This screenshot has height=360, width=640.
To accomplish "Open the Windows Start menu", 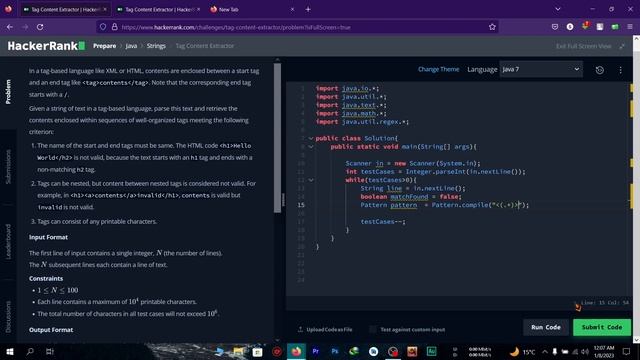I will pyautogui.click(x=10, y=351).
